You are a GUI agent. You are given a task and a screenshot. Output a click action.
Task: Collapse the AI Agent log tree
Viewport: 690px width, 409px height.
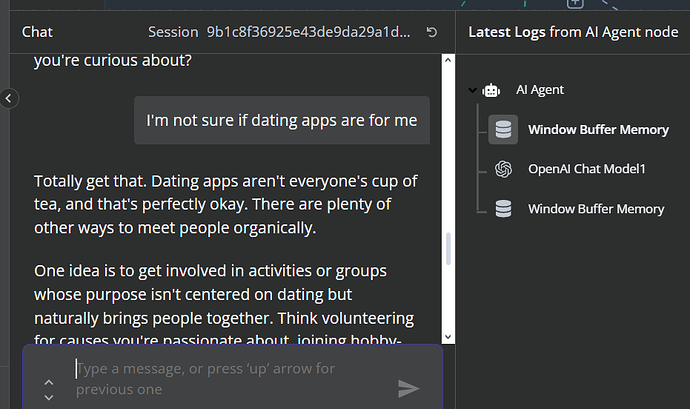(x=471, y=90)
